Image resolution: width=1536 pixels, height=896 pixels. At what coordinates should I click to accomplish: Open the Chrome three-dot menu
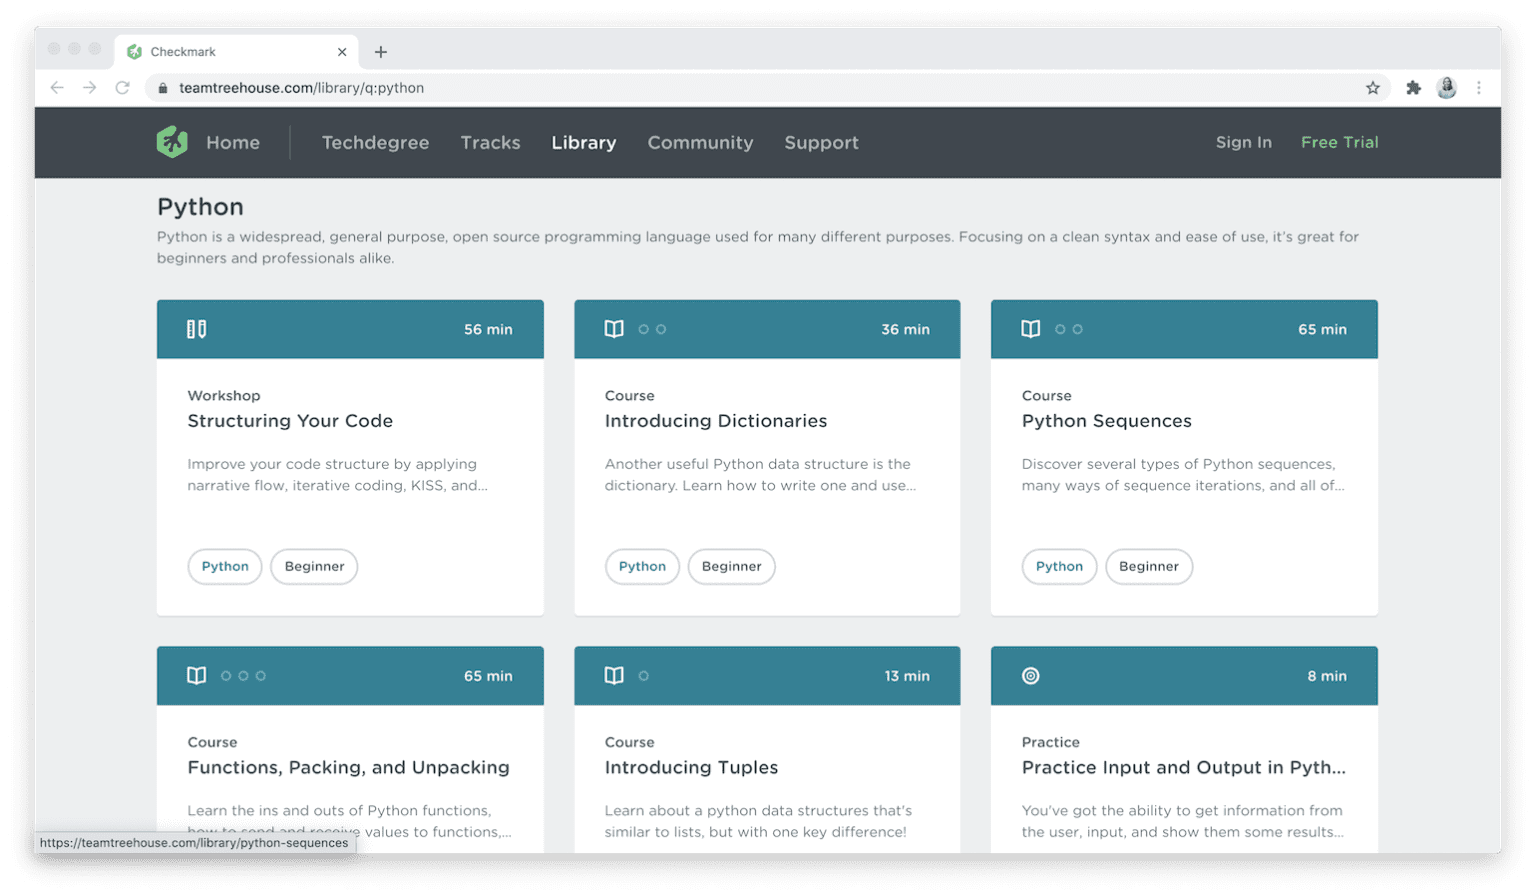1480,87
